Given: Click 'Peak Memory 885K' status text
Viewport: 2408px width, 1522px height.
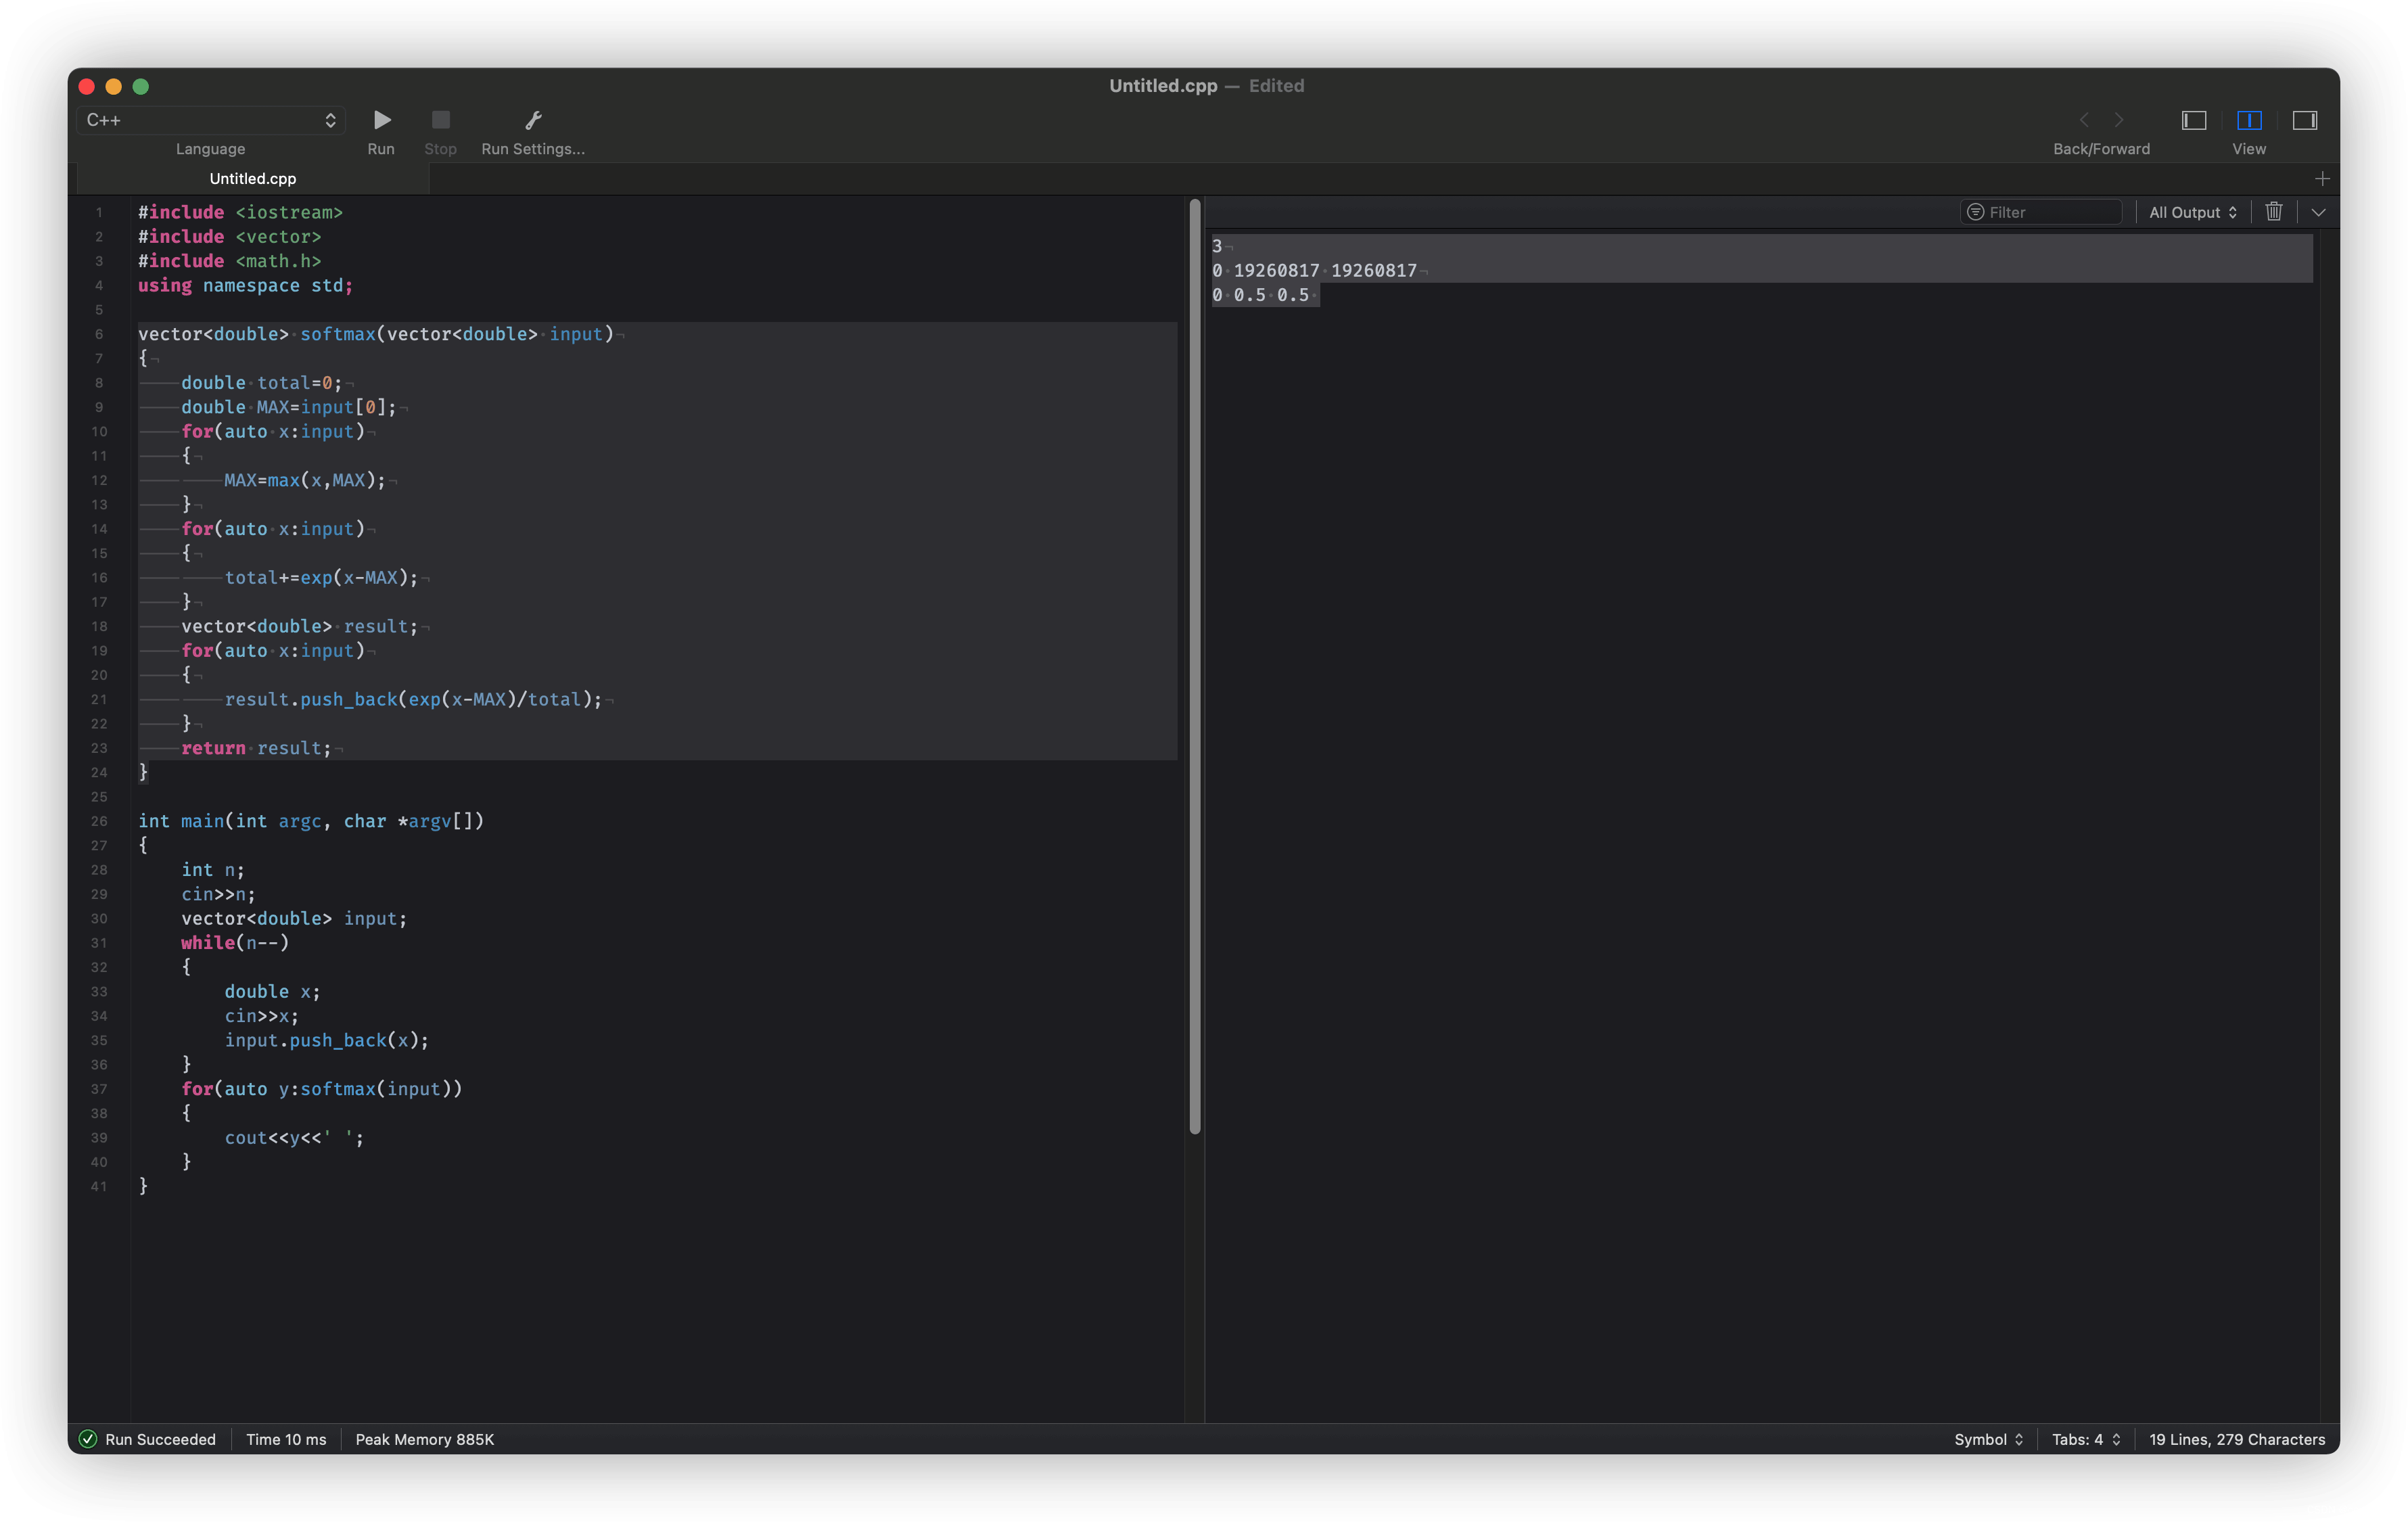Looking at the screenshot, I should (x=425, y=1439).
